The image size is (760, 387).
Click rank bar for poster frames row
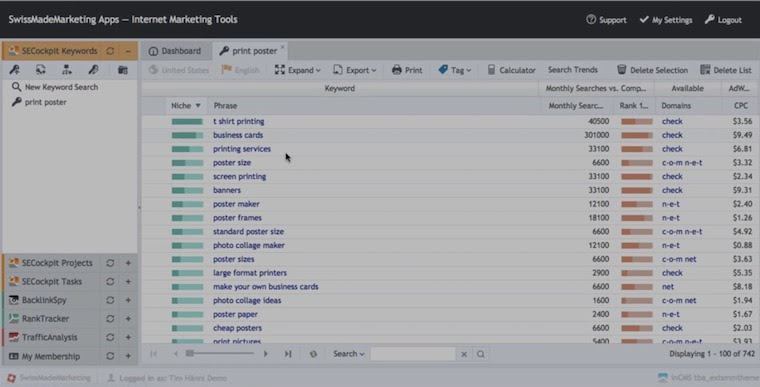pos(637,218)
